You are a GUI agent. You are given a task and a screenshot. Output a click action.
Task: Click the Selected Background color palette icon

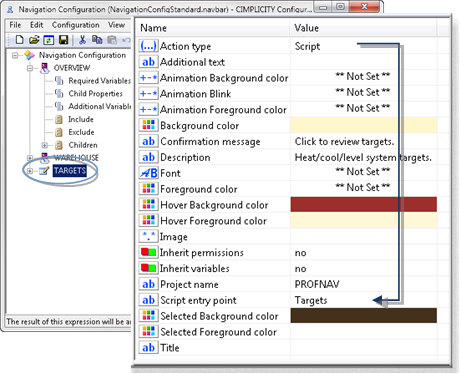click(148, 316)
